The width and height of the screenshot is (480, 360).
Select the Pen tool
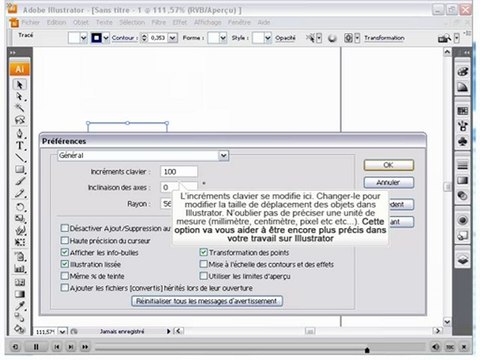click(x=20, y=134)
